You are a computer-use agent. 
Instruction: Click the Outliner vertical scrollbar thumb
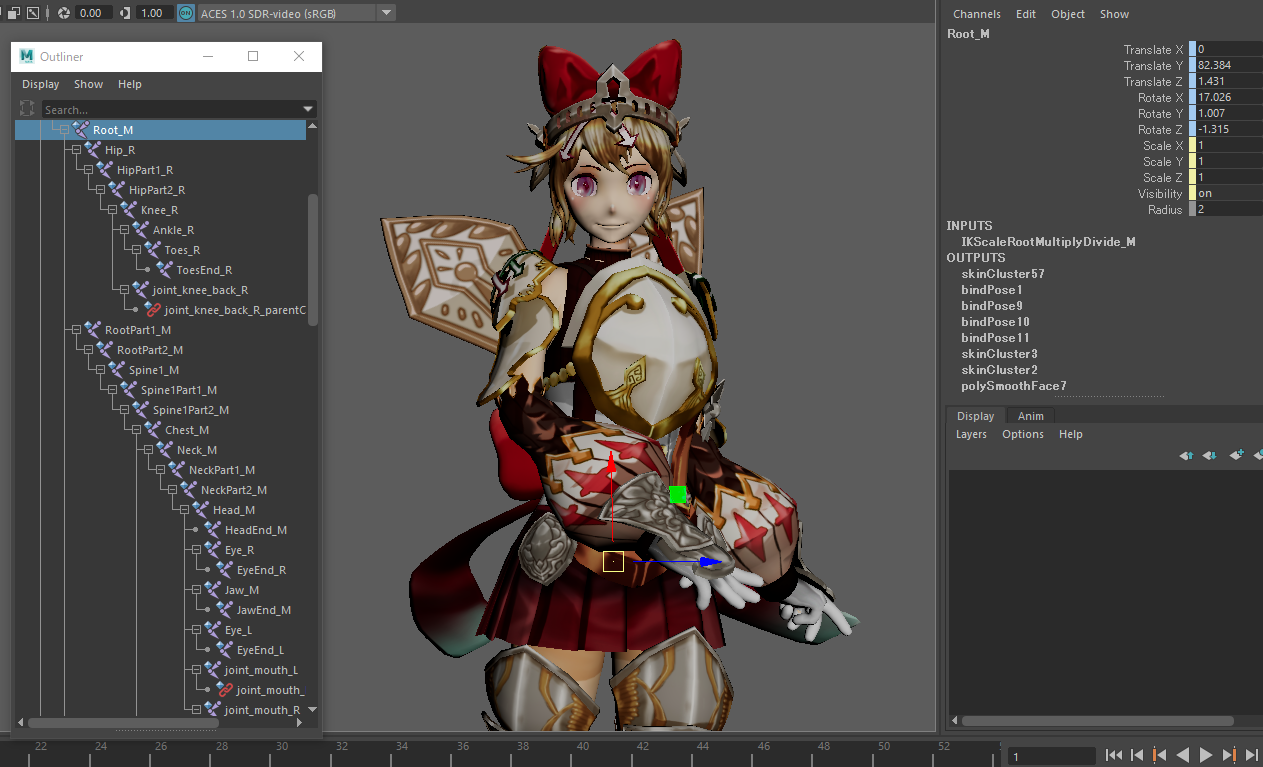pos(313,258)
